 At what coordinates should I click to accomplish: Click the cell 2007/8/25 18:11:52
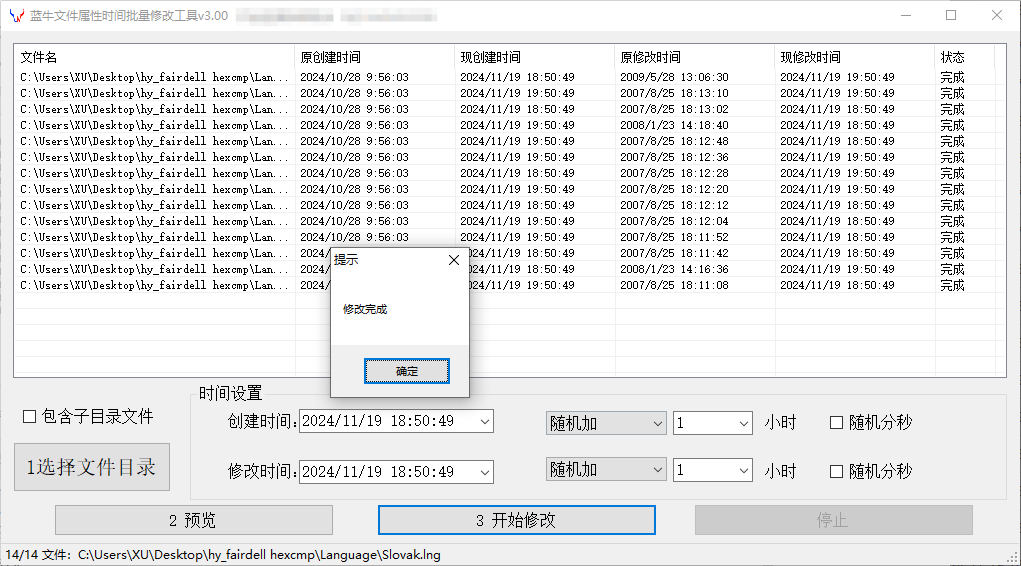click(674, 237)
